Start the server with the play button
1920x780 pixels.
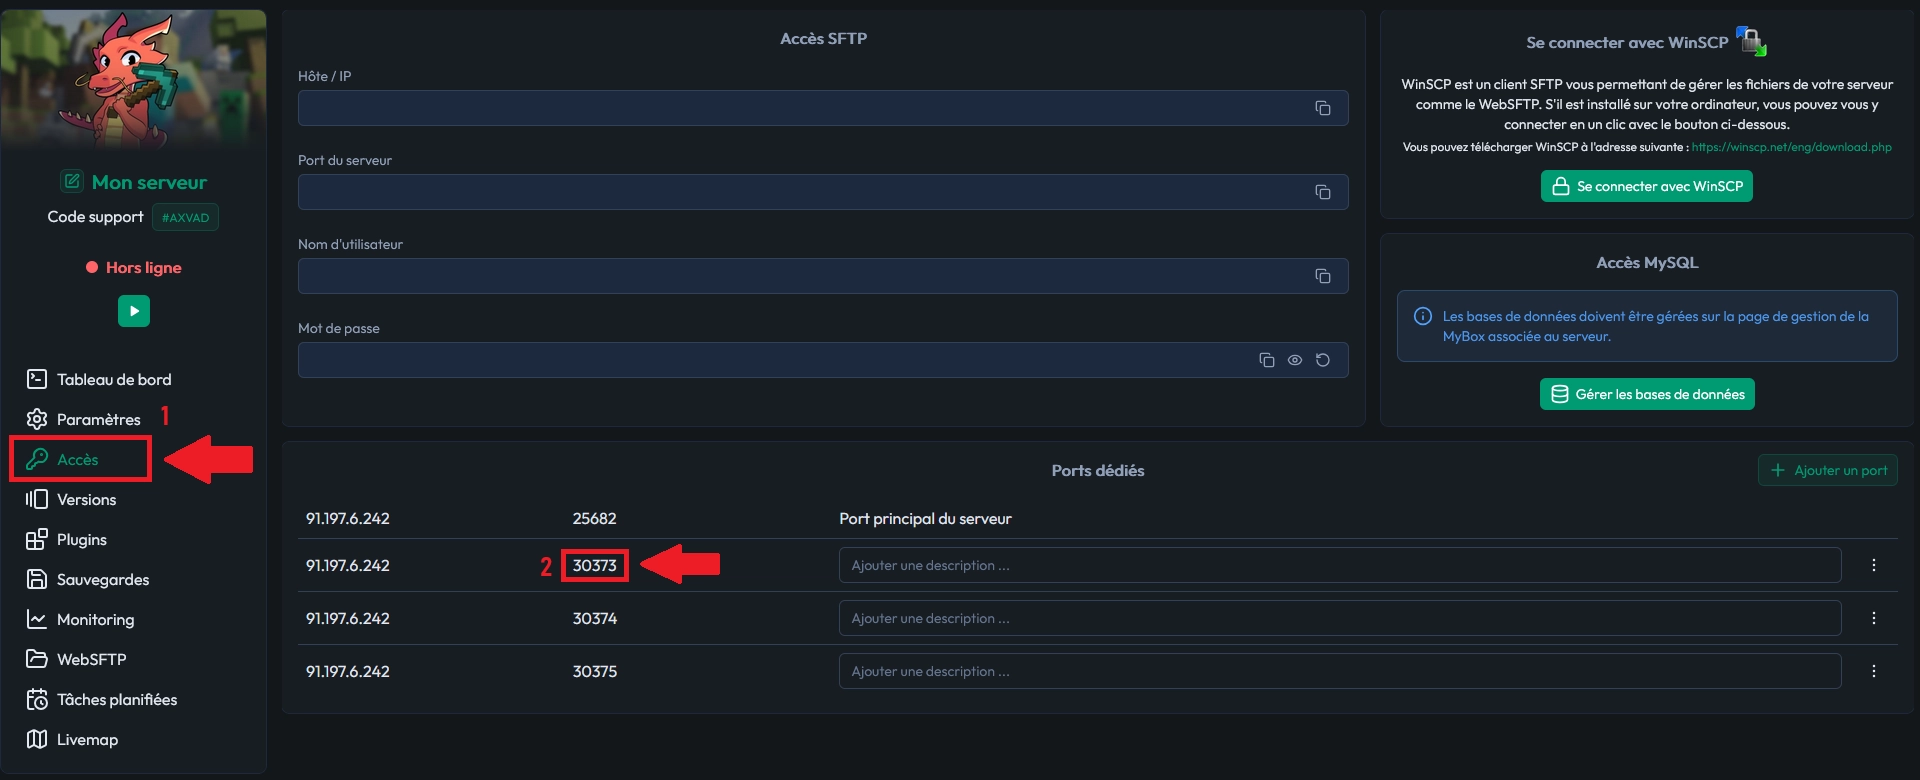[x=134, y=311]
